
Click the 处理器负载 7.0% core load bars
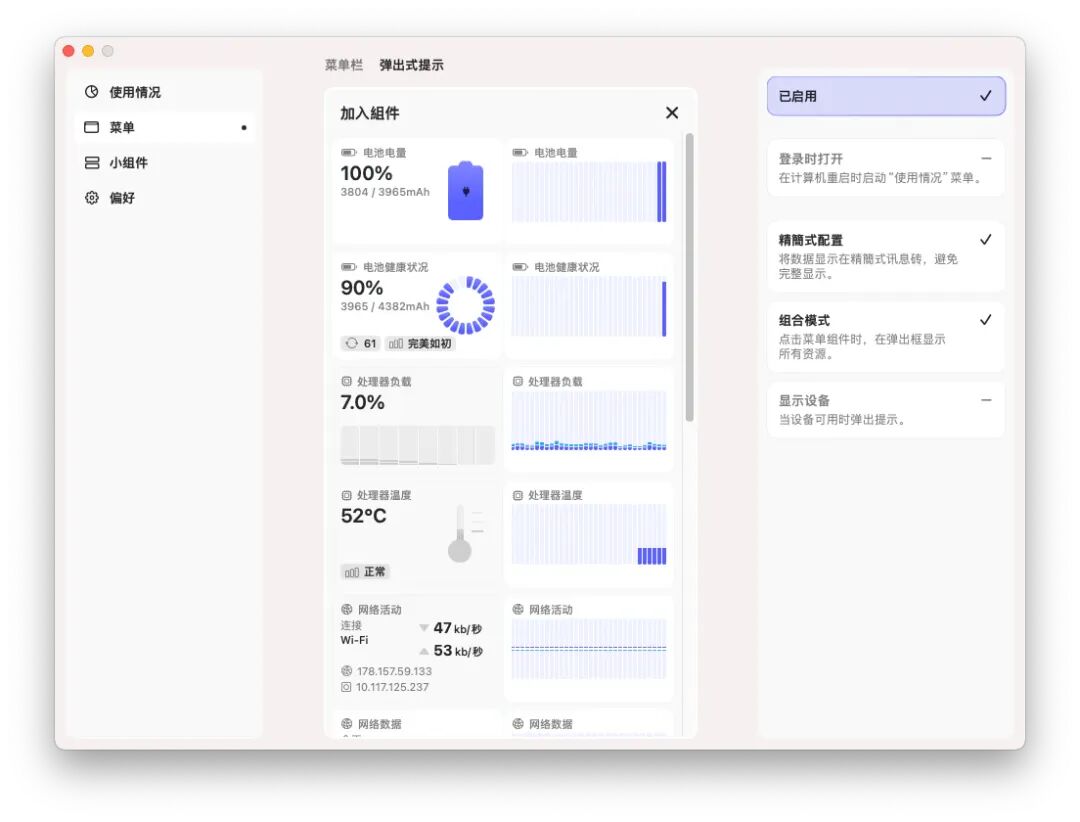click(417, 444)
